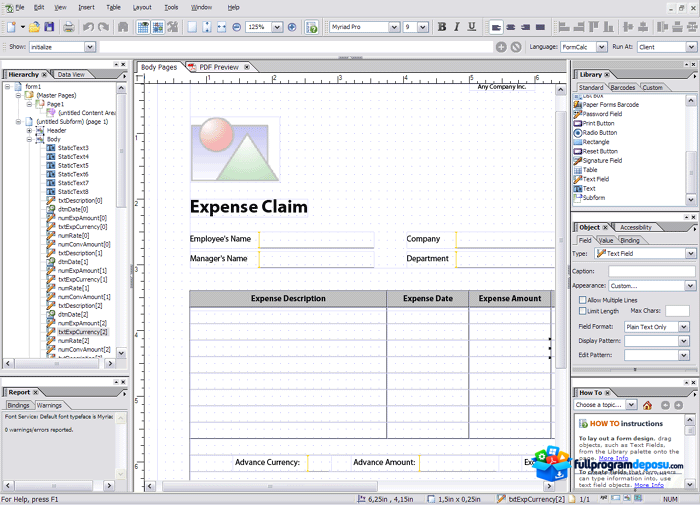Select right text alignment icon
This screenshot has height=505, width=700.
tap(525, 27)
